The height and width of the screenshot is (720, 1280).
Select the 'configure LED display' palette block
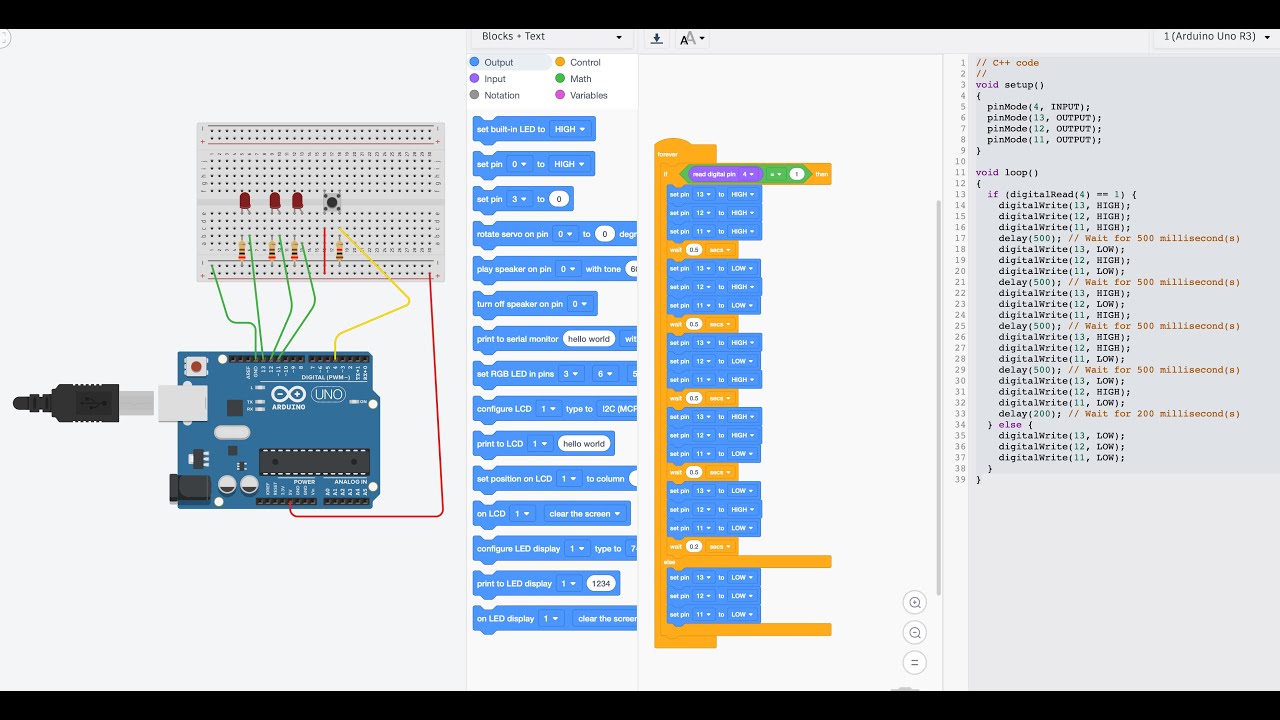tap(555, 549)
